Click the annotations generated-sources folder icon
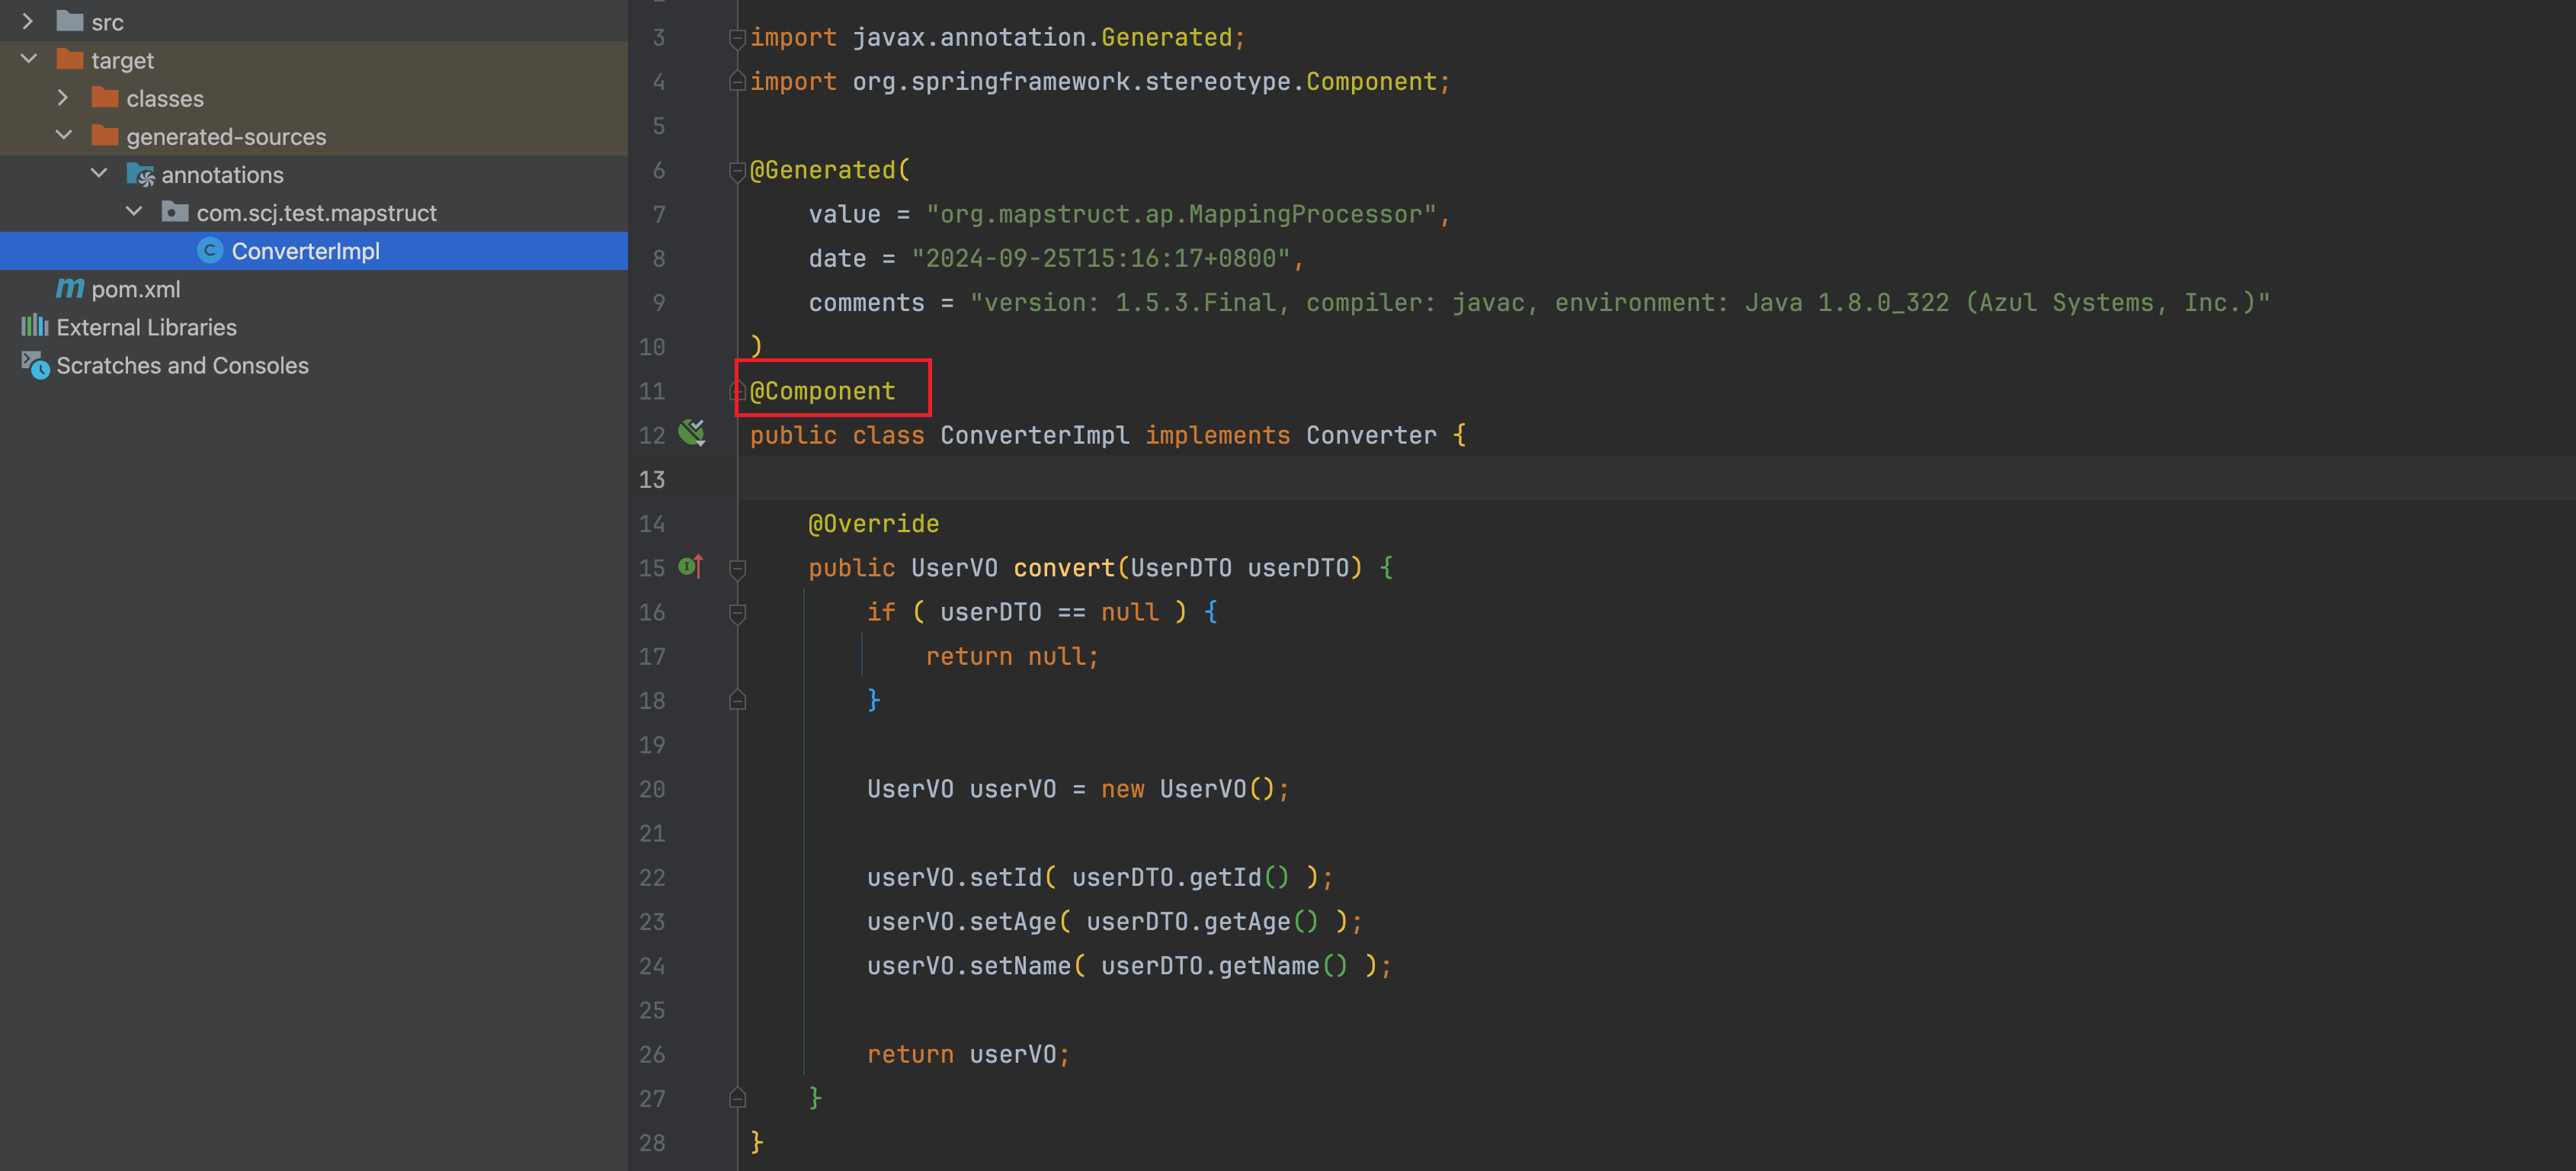 [140, 175]
